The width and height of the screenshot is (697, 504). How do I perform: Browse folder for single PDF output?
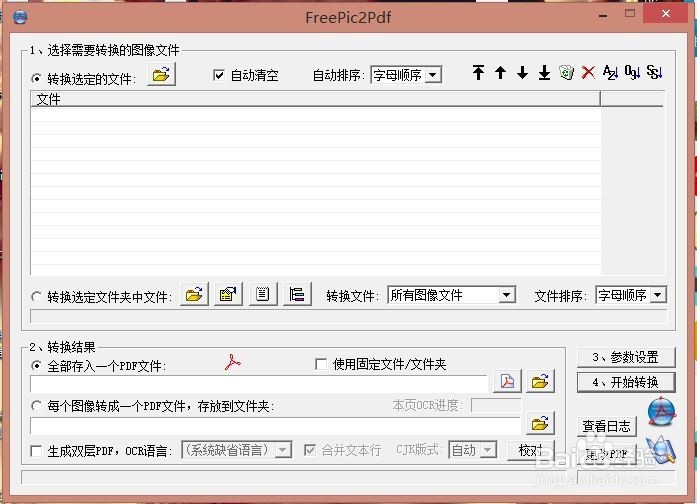pos(540,381)
